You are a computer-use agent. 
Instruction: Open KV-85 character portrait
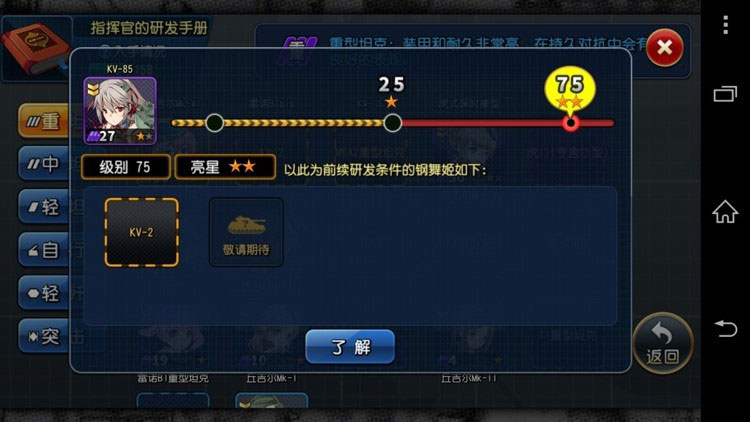[120, 111]
